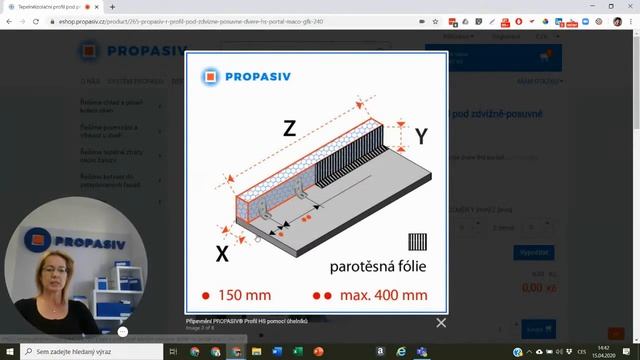Image resolution: width=640 pixels, height=360 pixels.
Task: Click the red circle Opera-style extension icon
Action: 518,22
